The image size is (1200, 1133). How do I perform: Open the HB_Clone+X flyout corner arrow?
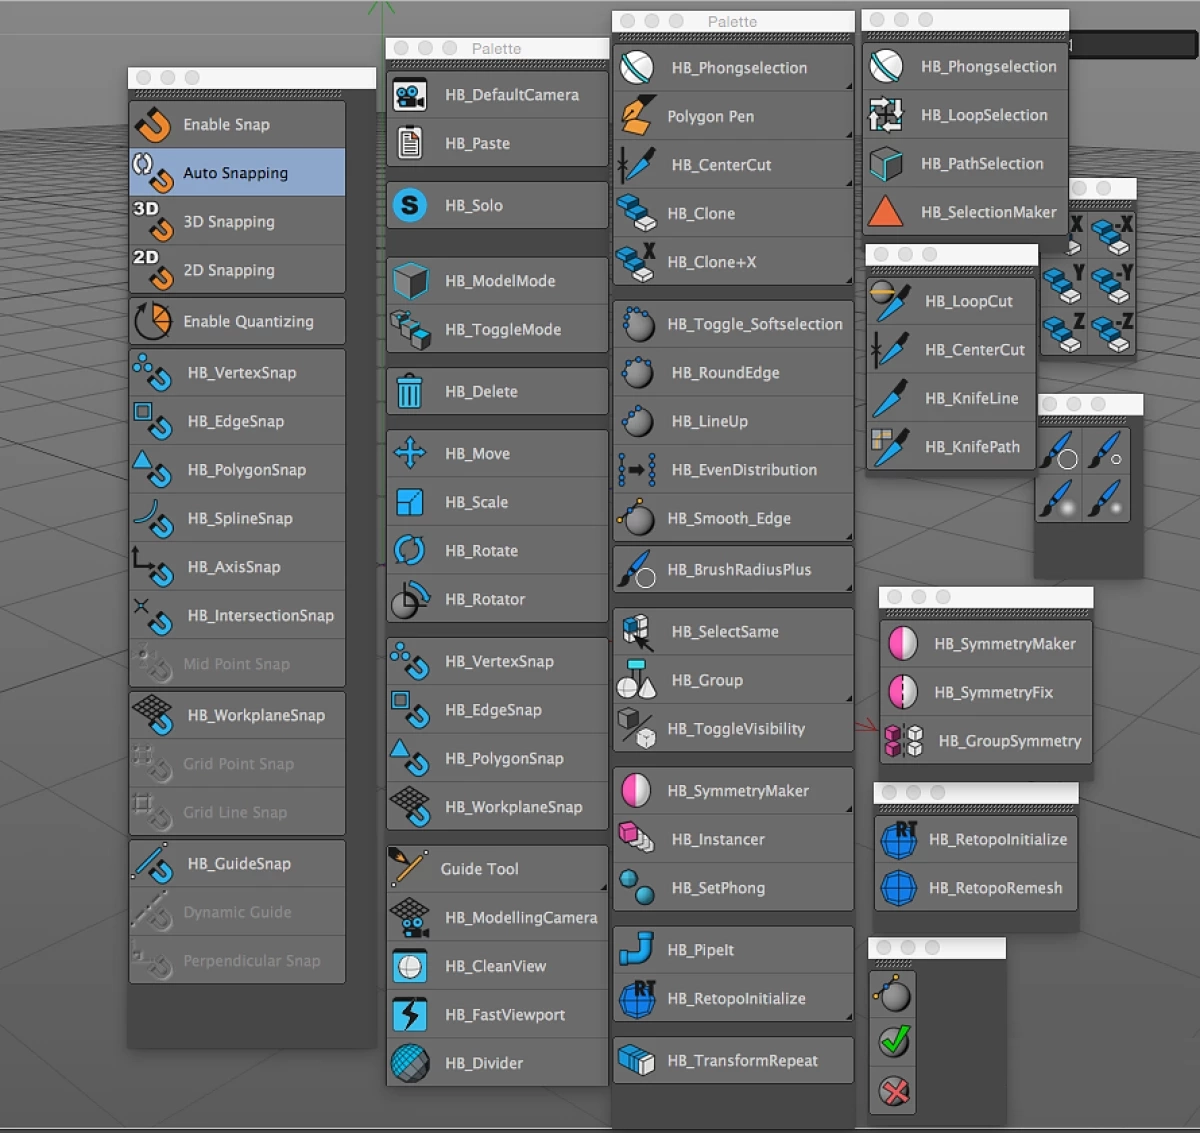[849, 281]
